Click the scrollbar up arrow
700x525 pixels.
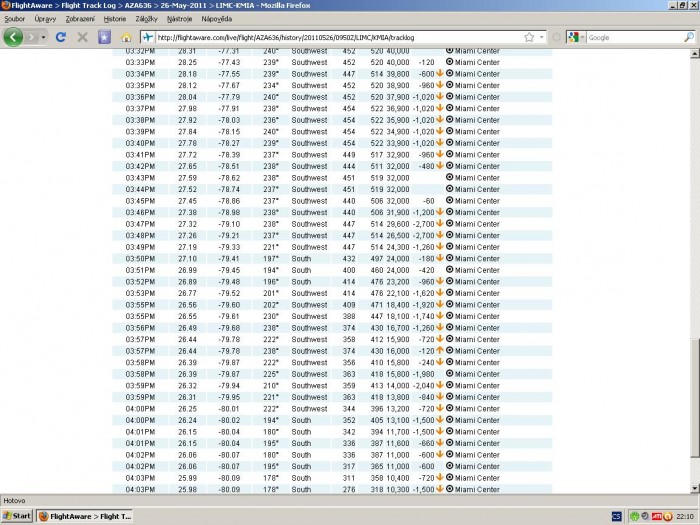point(695,54)
